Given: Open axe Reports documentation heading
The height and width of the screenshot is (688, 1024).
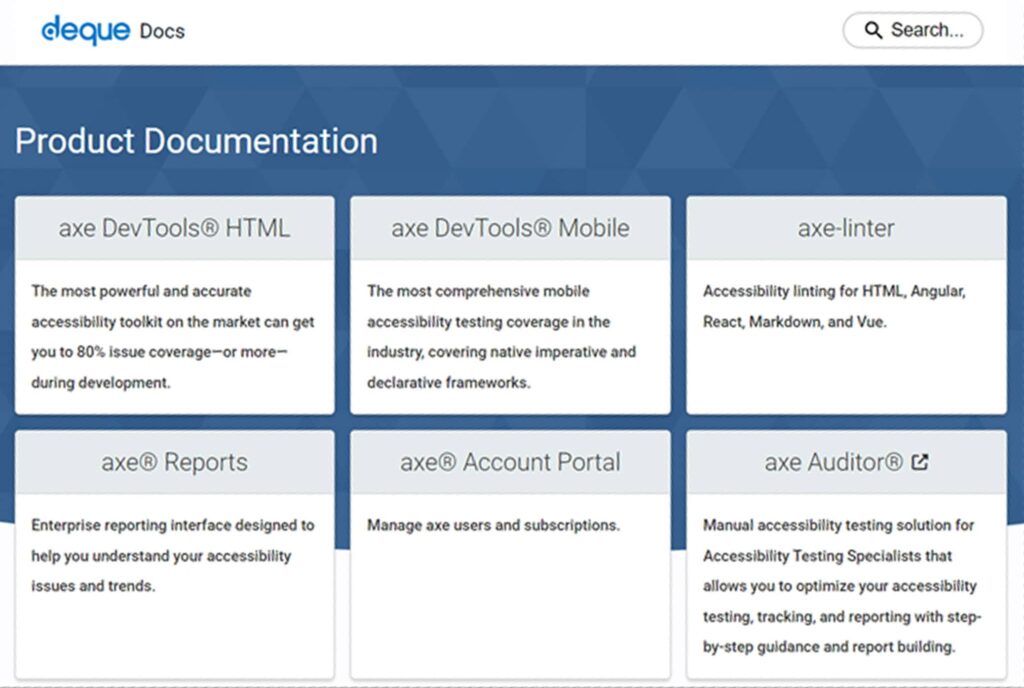Looking at the screenshot, I should point(174,462).
